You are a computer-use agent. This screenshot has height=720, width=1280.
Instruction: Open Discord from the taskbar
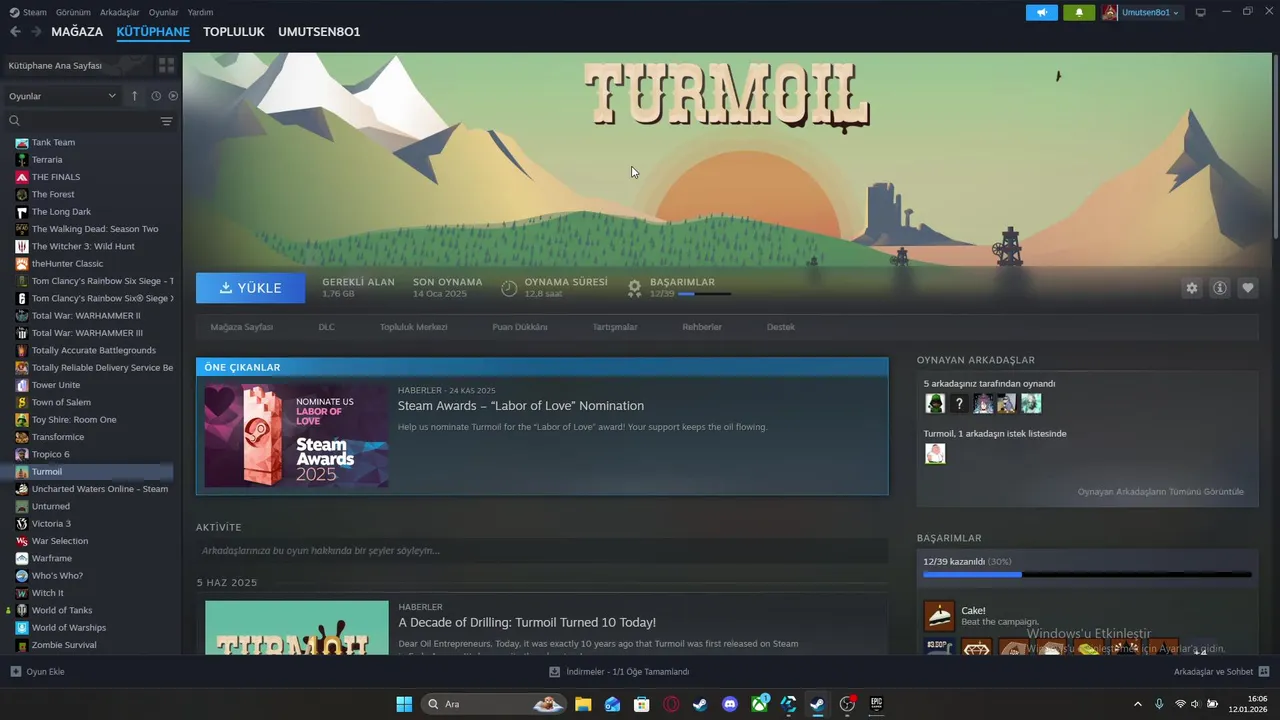click(730, 704)
